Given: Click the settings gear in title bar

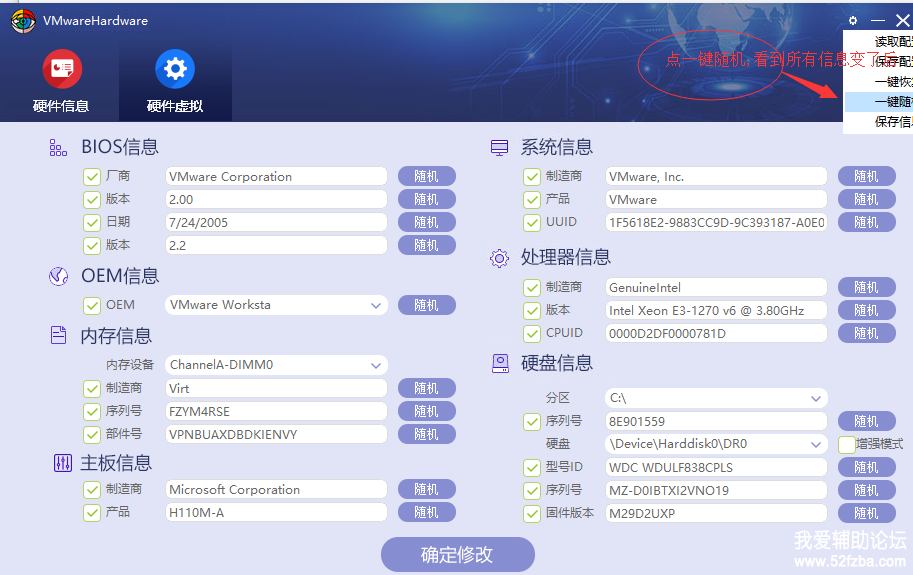Looking at the screenshot, I should coord(852,20).
